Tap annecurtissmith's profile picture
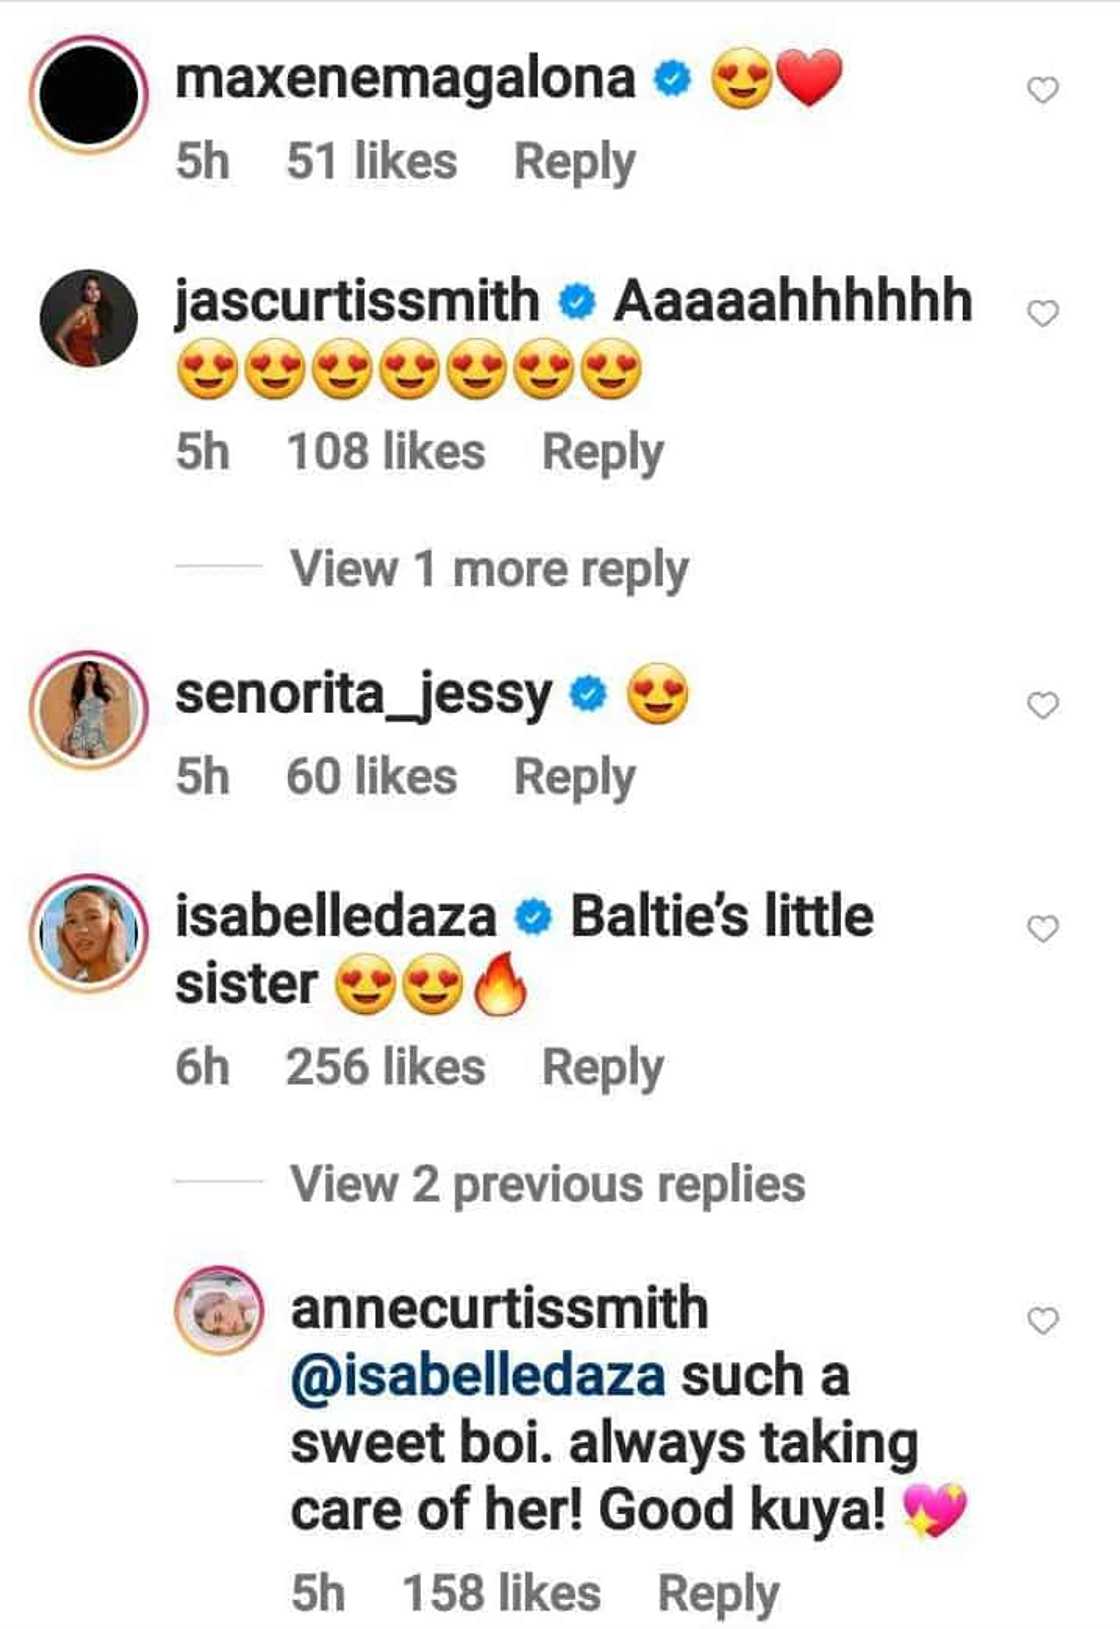The height and width of the screenshot is (1629, 1120). pos(220,1310)
